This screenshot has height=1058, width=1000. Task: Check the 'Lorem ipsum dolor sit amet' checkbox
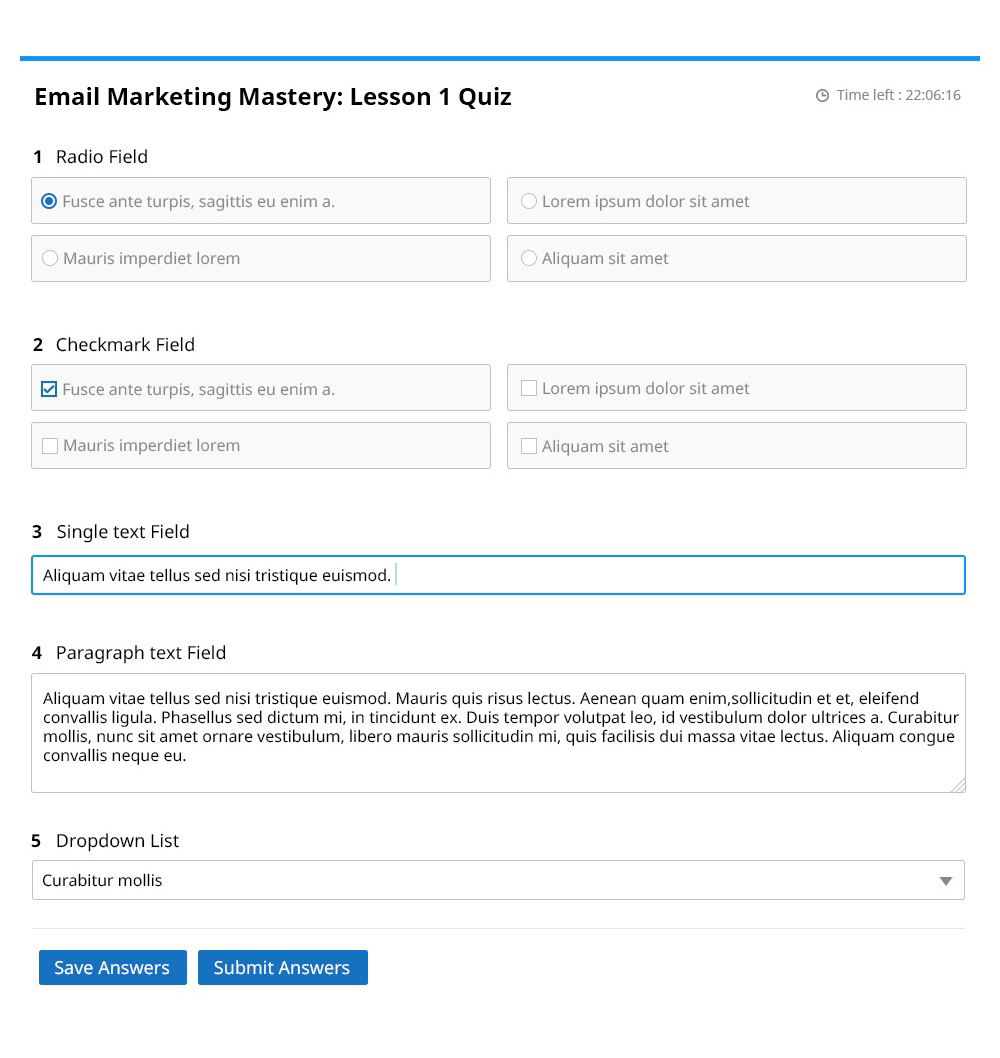[529, 388]
